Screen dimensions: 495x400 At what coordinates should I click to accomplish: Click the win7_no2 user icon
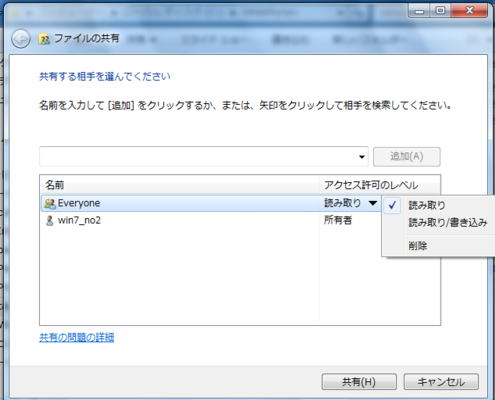tap(50, 221)
